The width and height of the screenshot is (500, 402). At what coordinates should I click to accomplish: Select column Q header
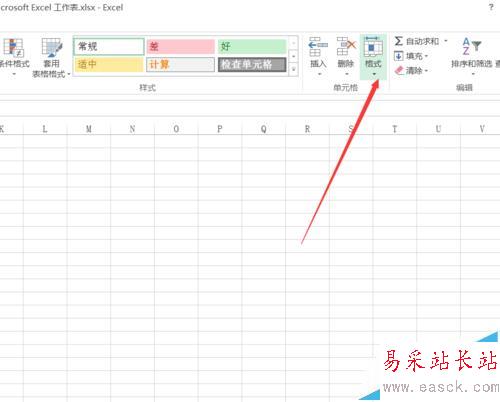tap(264, 129)
